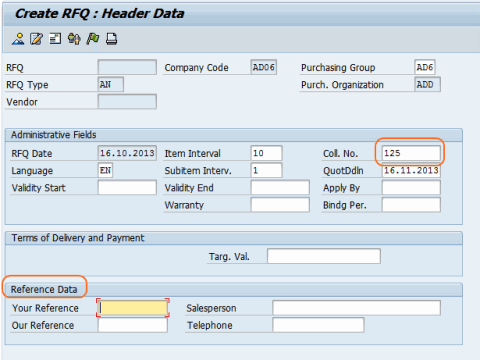The width and height of the screenshot is (480, 360).
Task: Click into the Bindg Per. field
Action: (411, 205)
